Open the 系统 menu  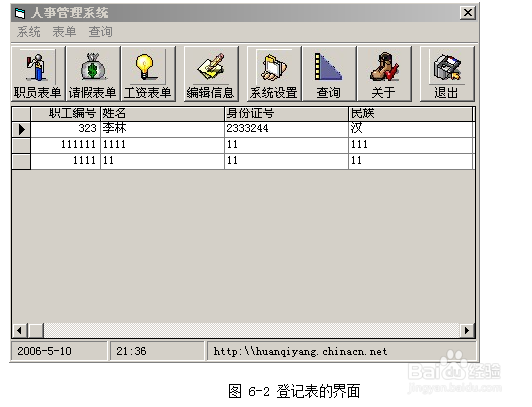(29, 32)
